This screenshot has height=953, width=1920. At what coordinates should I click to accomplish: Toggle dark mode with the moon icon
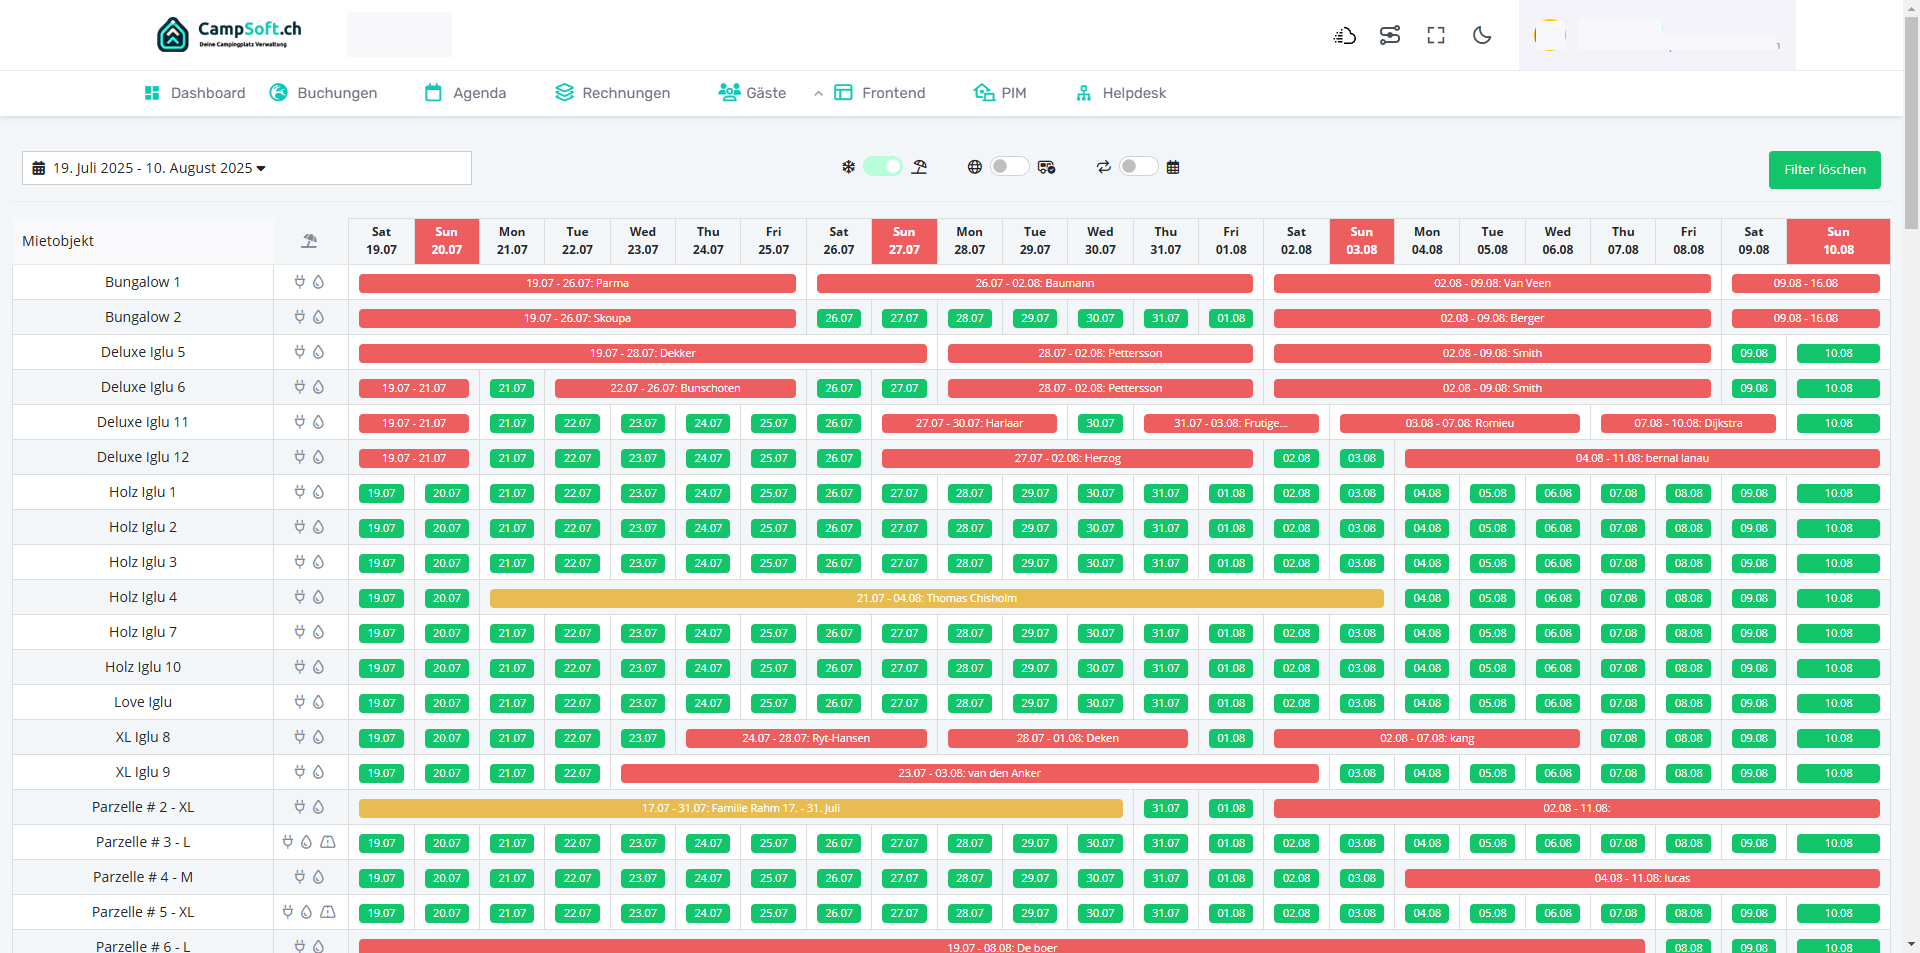click(1481, 35)
